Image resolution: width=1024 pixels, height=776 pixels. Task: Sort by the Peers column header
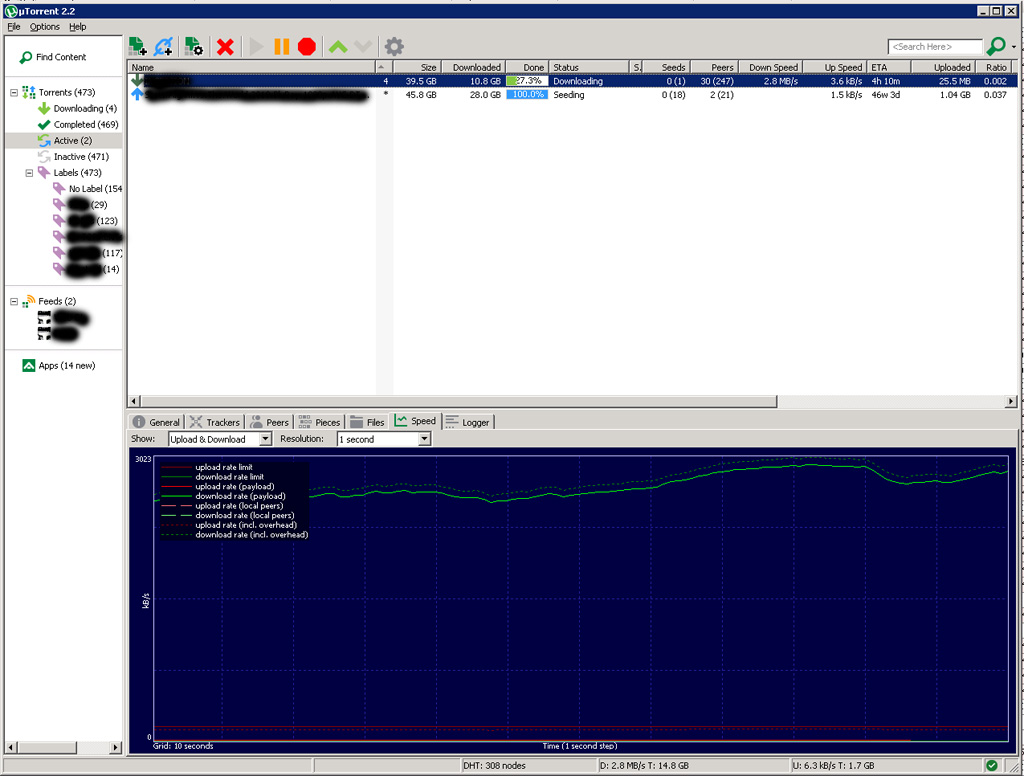(715, 67)
